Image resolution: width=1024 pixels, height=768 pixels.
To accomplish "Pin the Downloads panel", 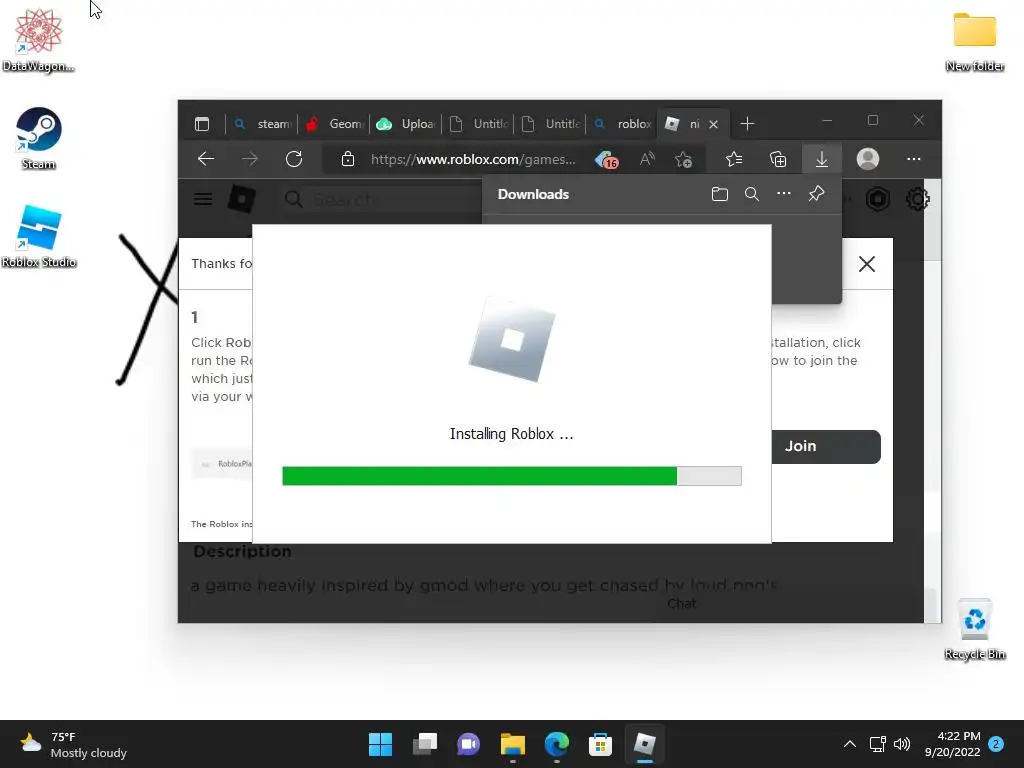I will click(x=816, y=193).
